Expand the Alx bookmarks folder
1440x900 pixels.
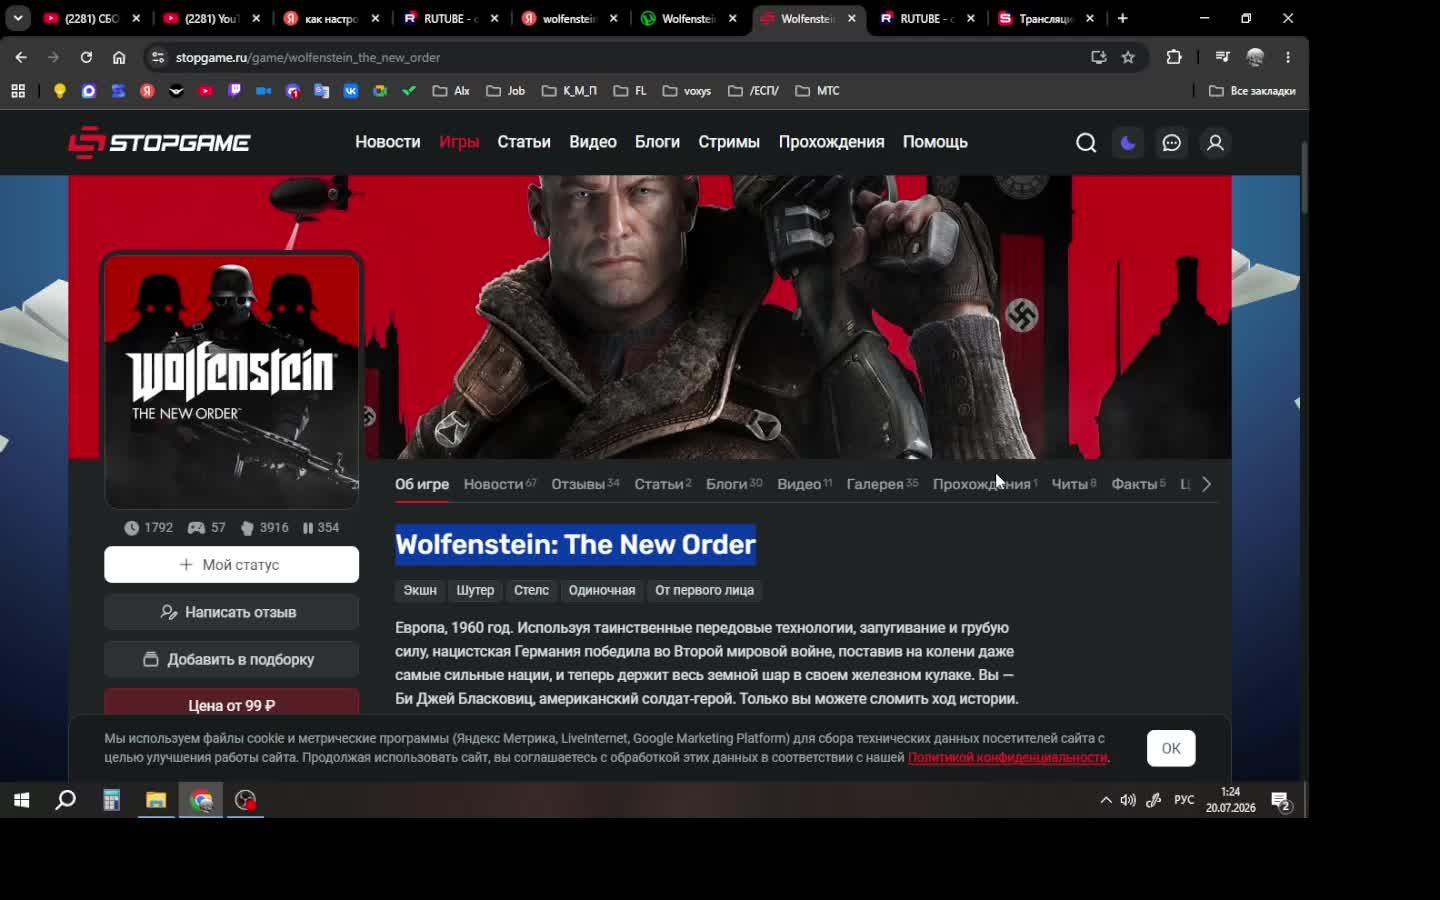451,91
